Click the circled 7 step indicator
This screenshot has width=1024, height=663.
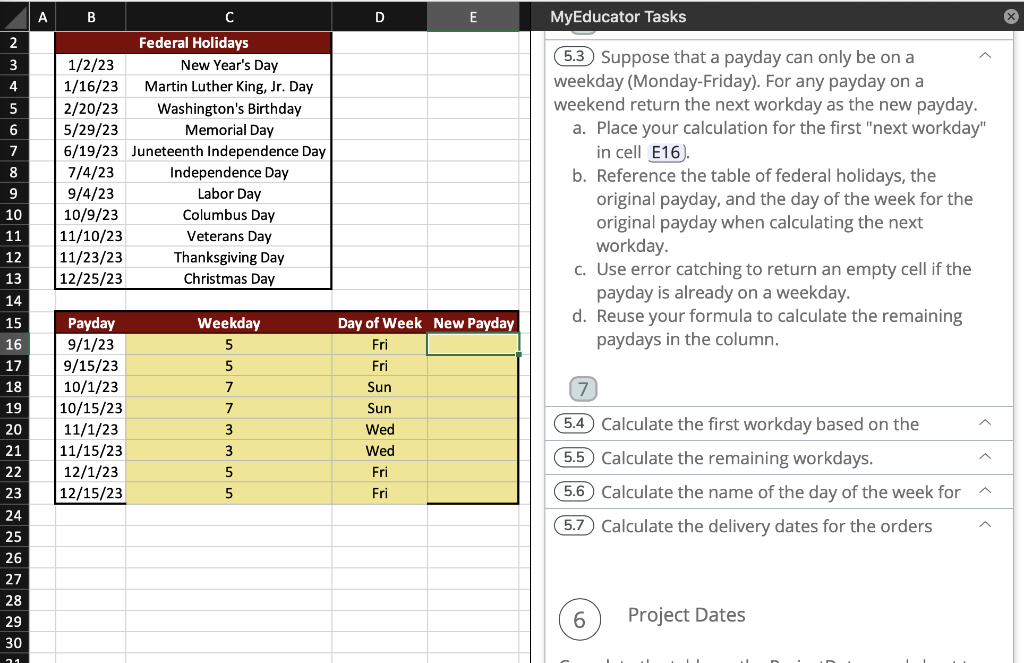point(581,388)
